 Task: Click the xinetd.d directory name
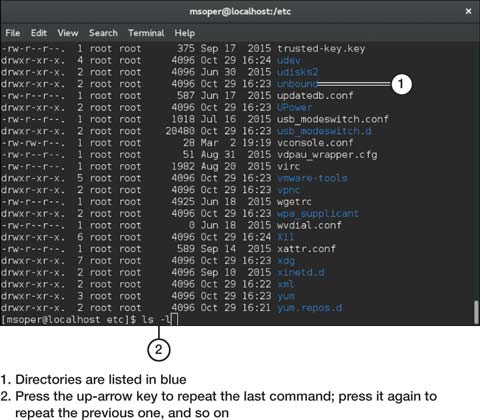[x=301, y=272]
